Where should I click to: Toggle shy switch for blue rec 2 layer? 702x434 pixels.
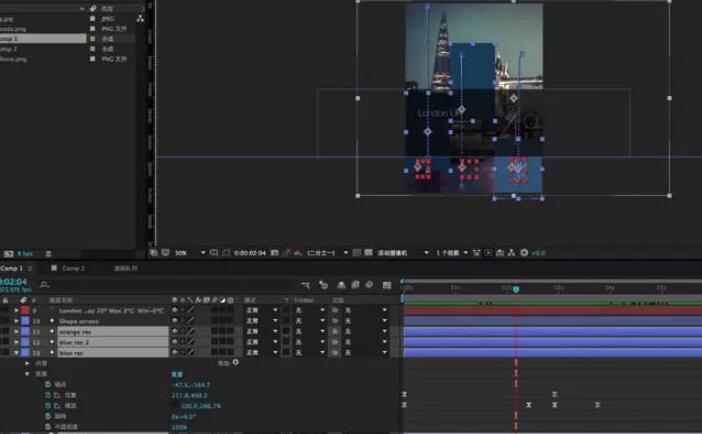tap(175, 342)
